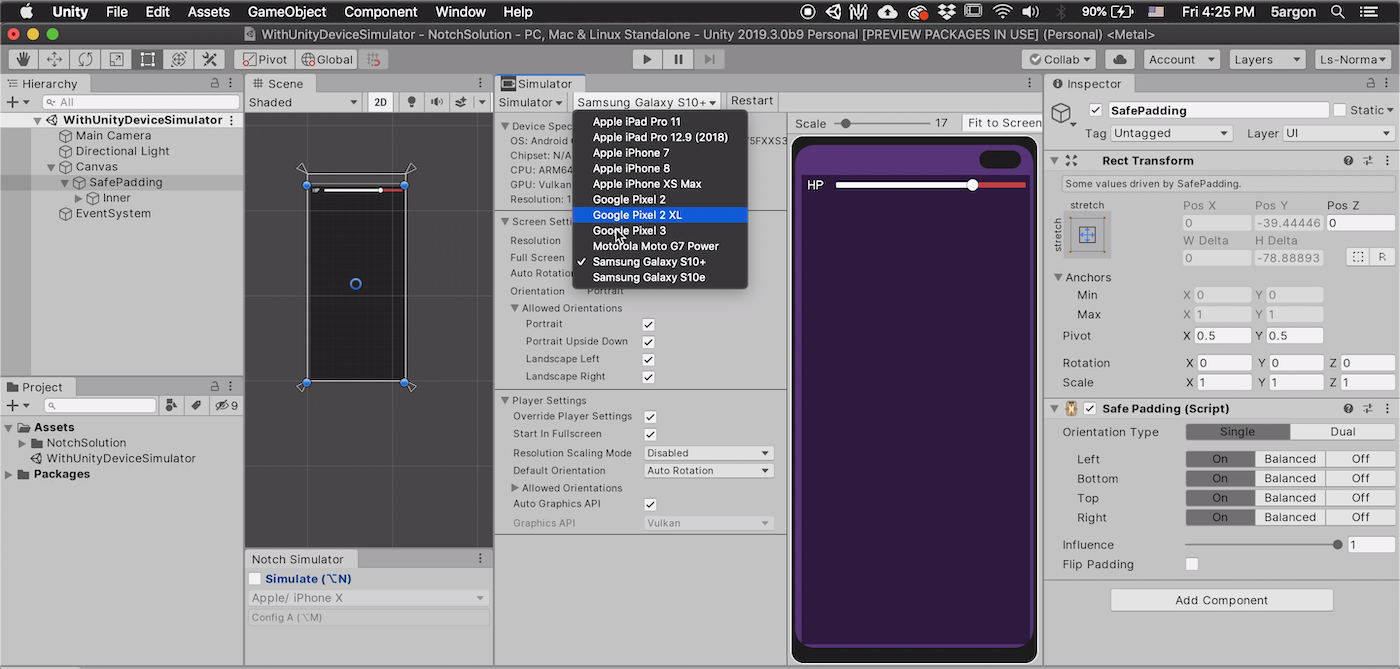Switch to the Notch Simulator tab

tap(298, 559)
